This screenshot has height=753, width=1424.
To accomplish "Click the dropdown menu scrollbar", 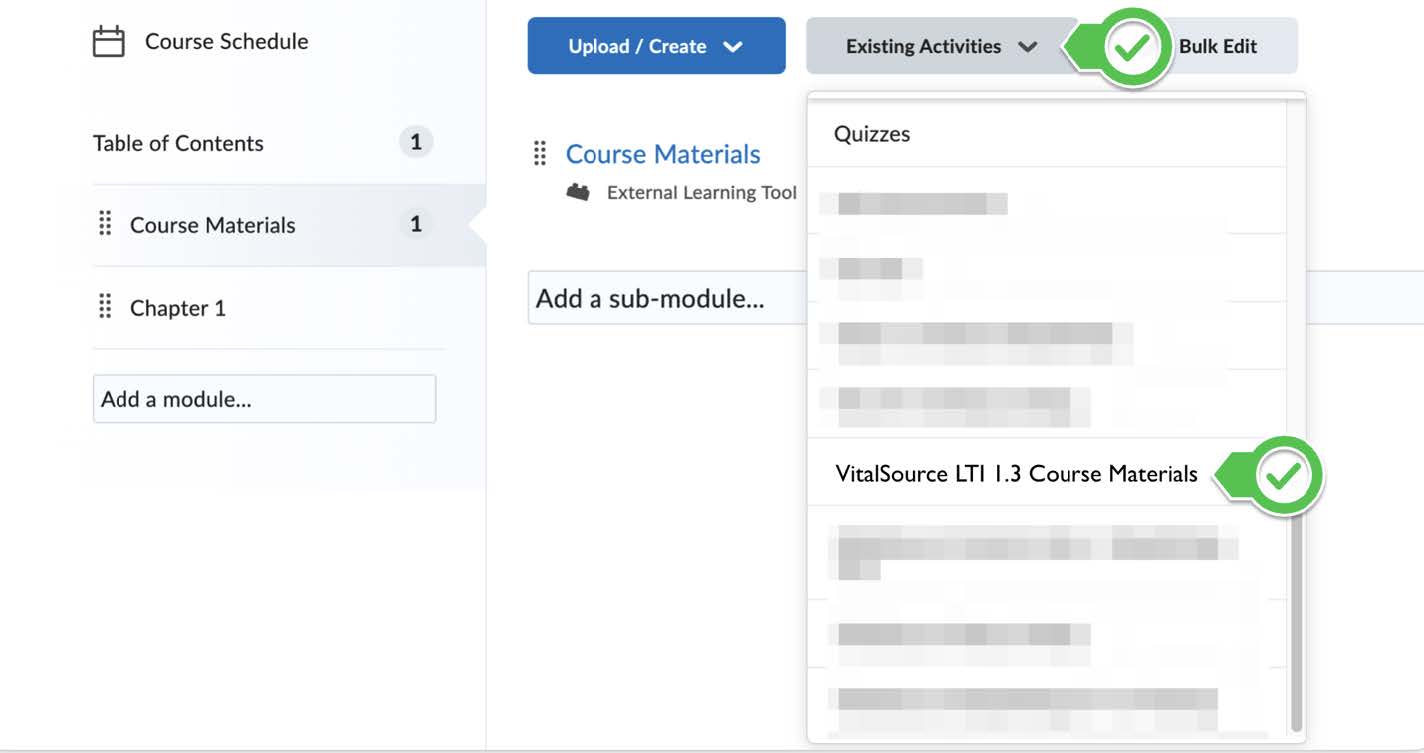I will [1296, 620].
